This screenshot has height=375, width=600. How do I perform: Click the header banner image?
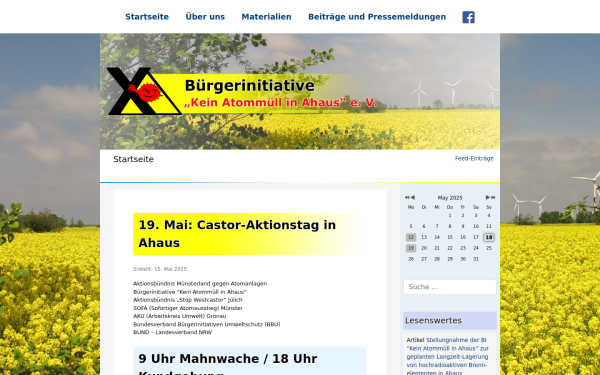[300, 91]
